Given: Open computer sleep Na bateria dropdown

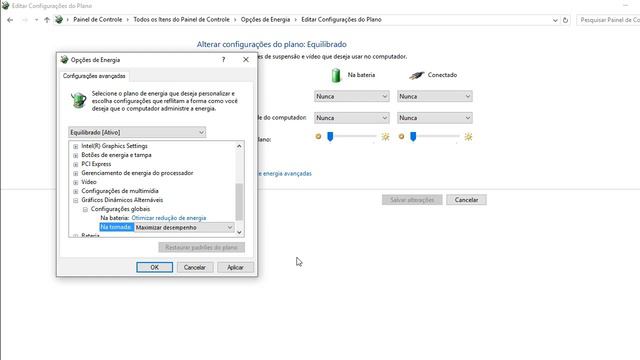Looking at the screenshot, I should tap(351, 118).
